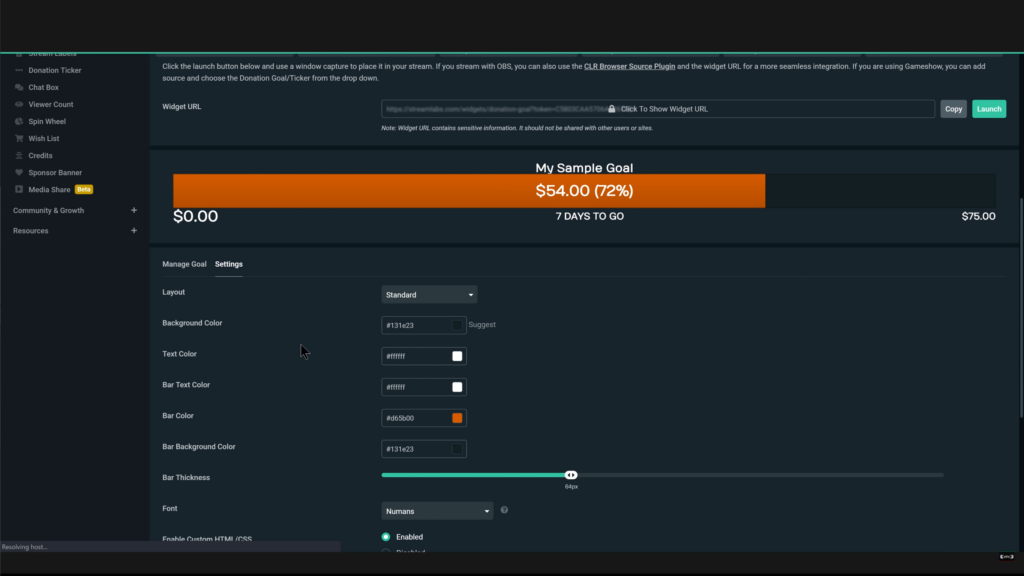Open the Font Numans dropdown

tap(437, 511)
